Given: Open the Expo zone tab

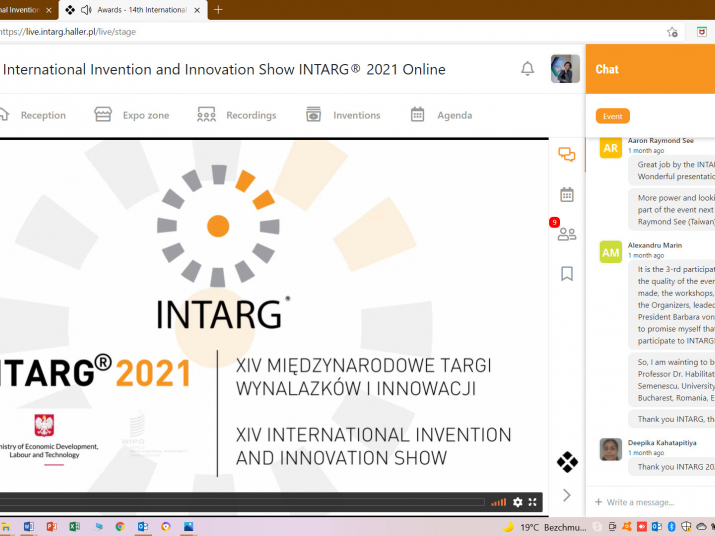Looking at the screenshot, I should pyautogui.click(x=133, y=115).
